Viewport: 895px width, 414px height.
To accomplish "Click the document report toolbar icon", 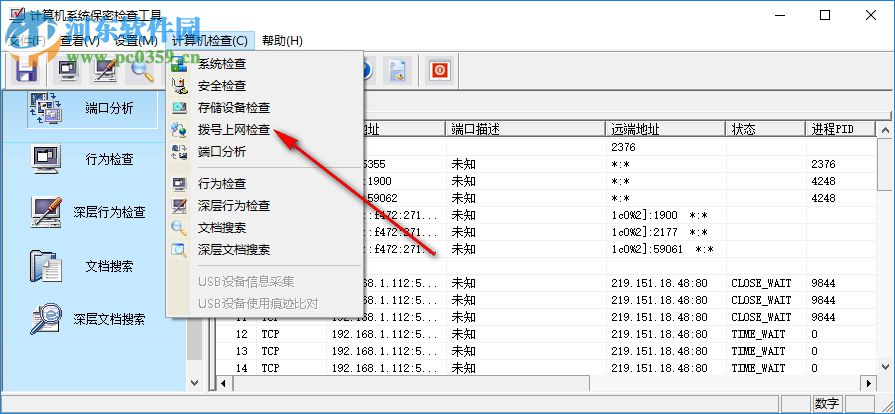I will (x=397, y=71).
